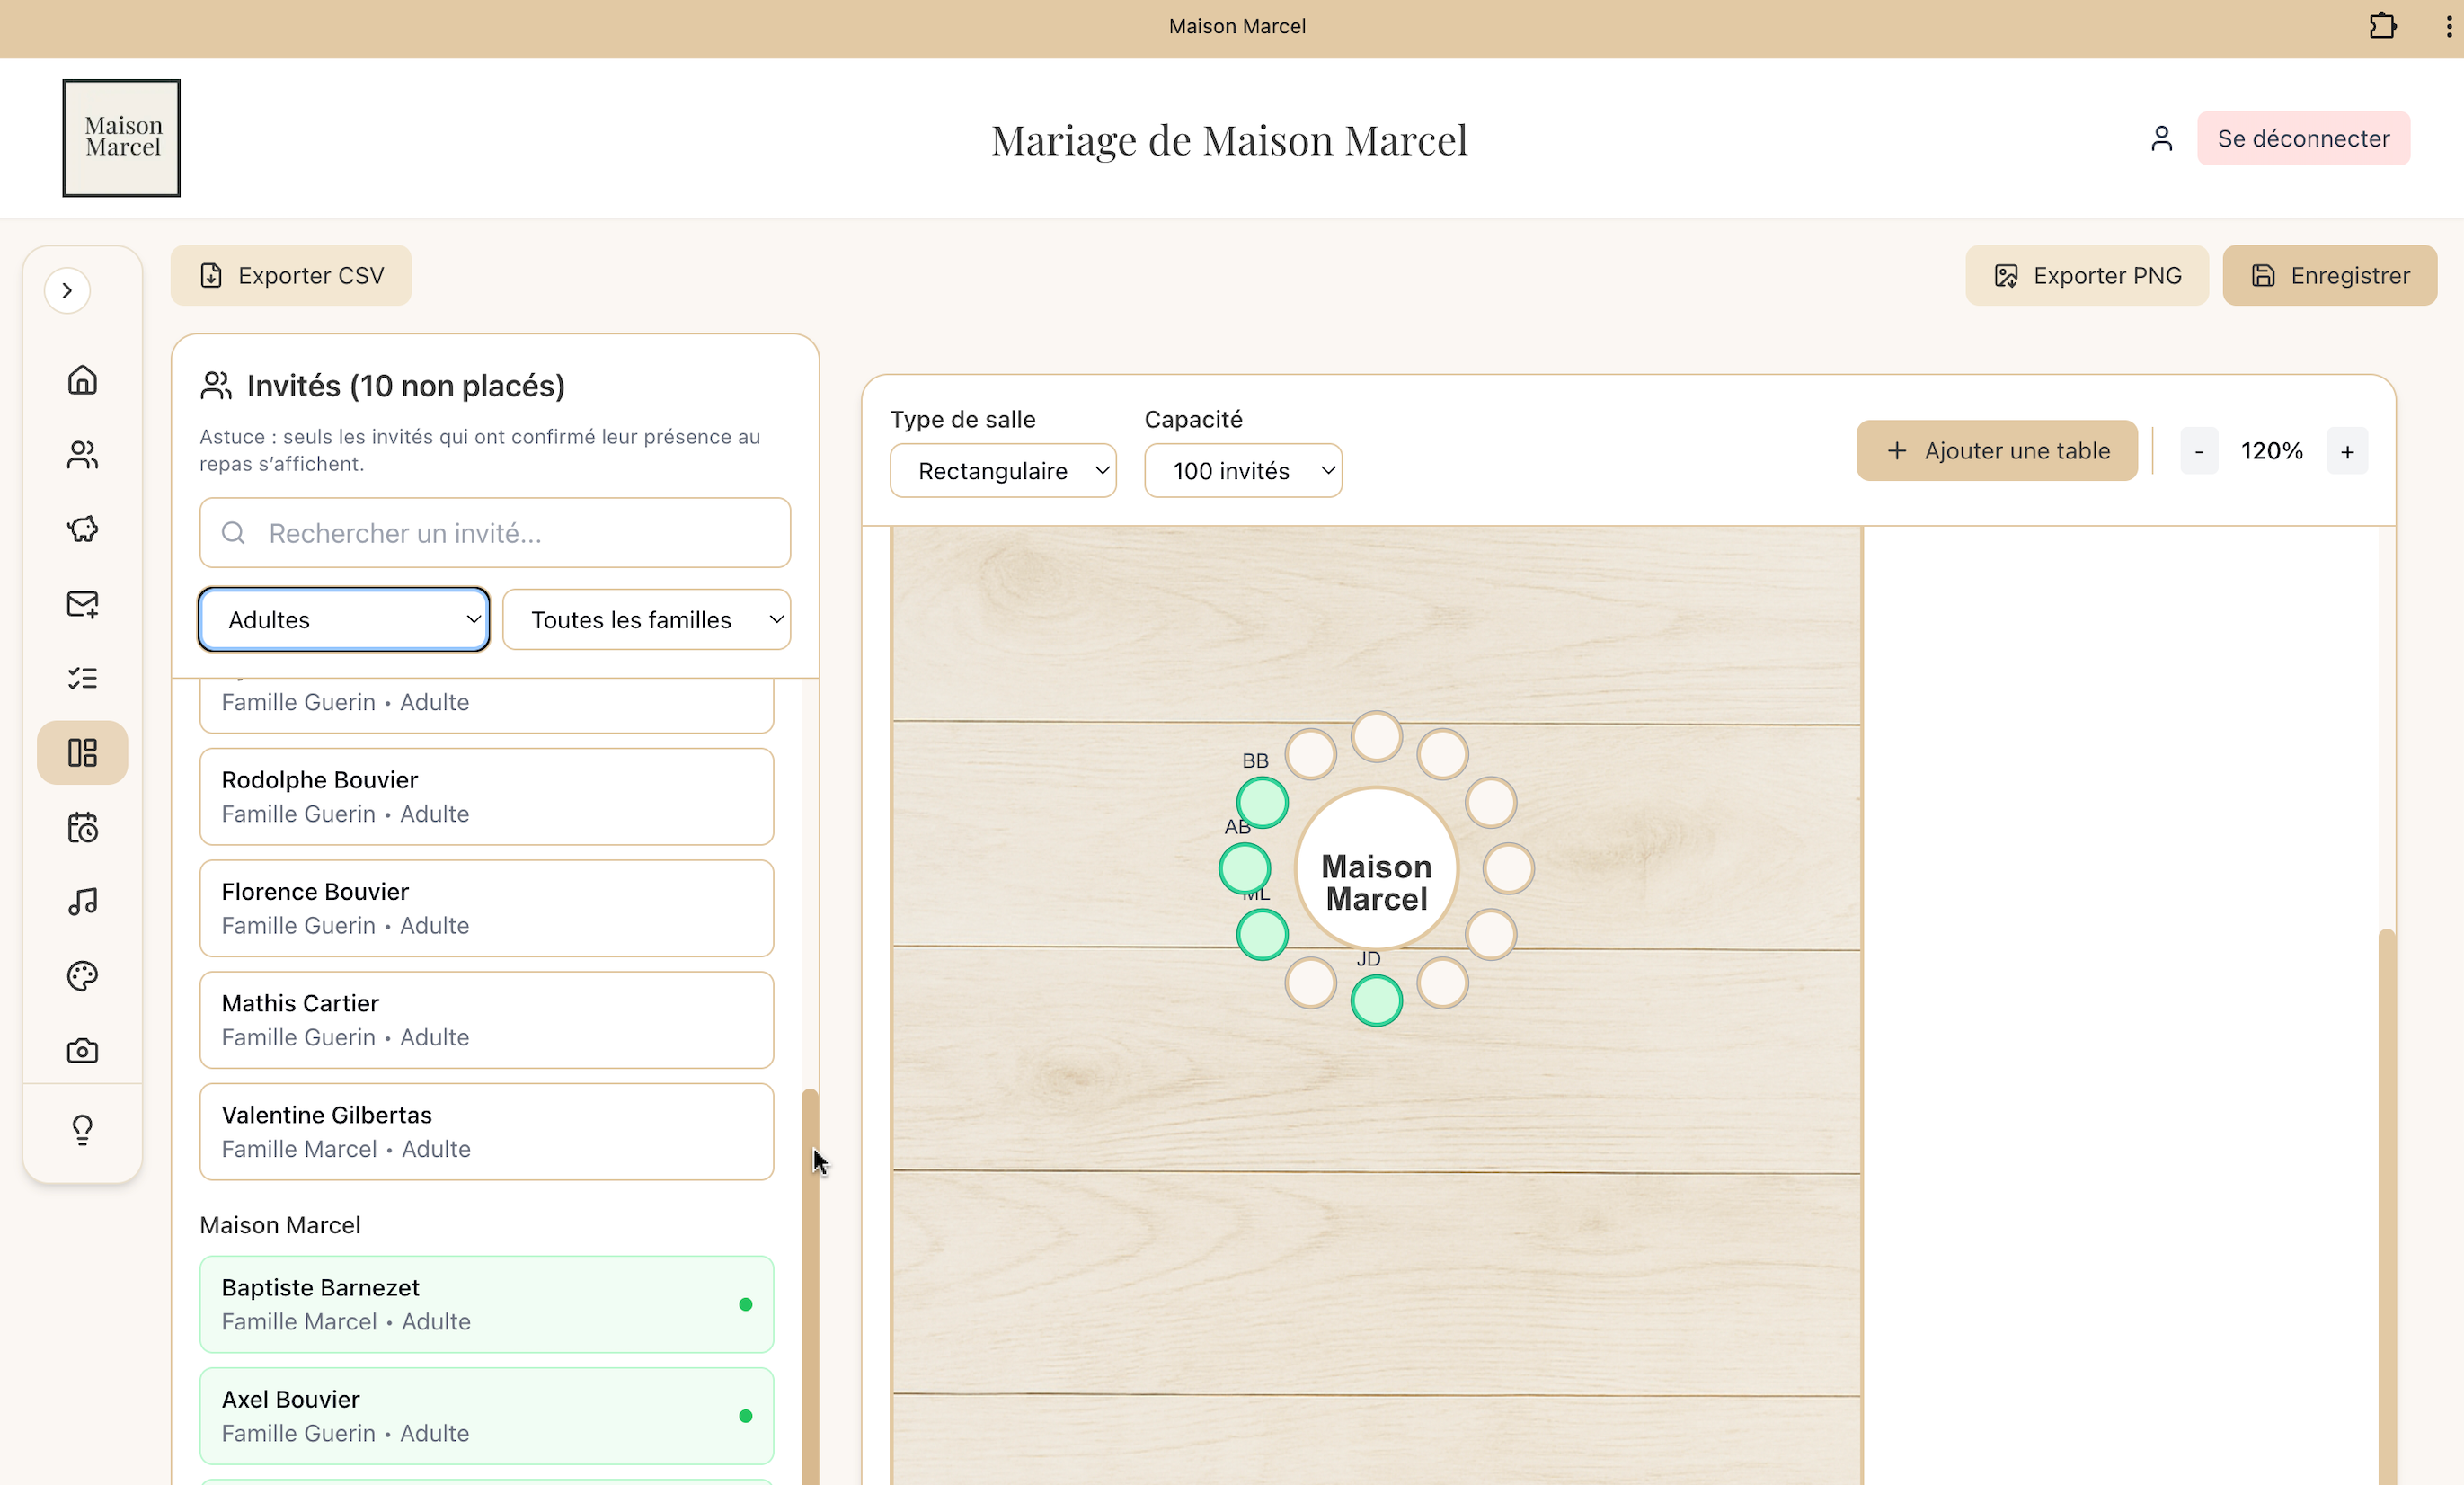Click the Enregistrer button
2464x1485 pixels.
click(2329, 276)
